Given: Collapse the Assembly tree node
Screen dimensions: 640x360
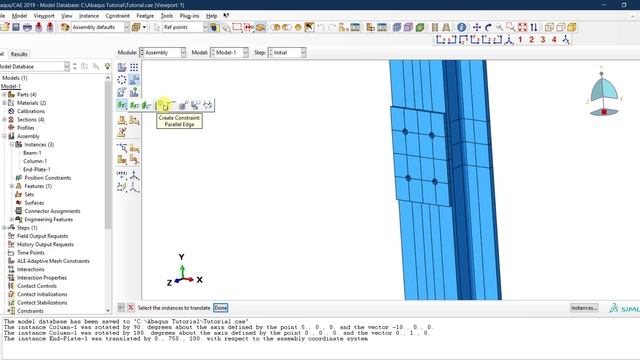Looking at the screenshot, I should pos(4,136).
